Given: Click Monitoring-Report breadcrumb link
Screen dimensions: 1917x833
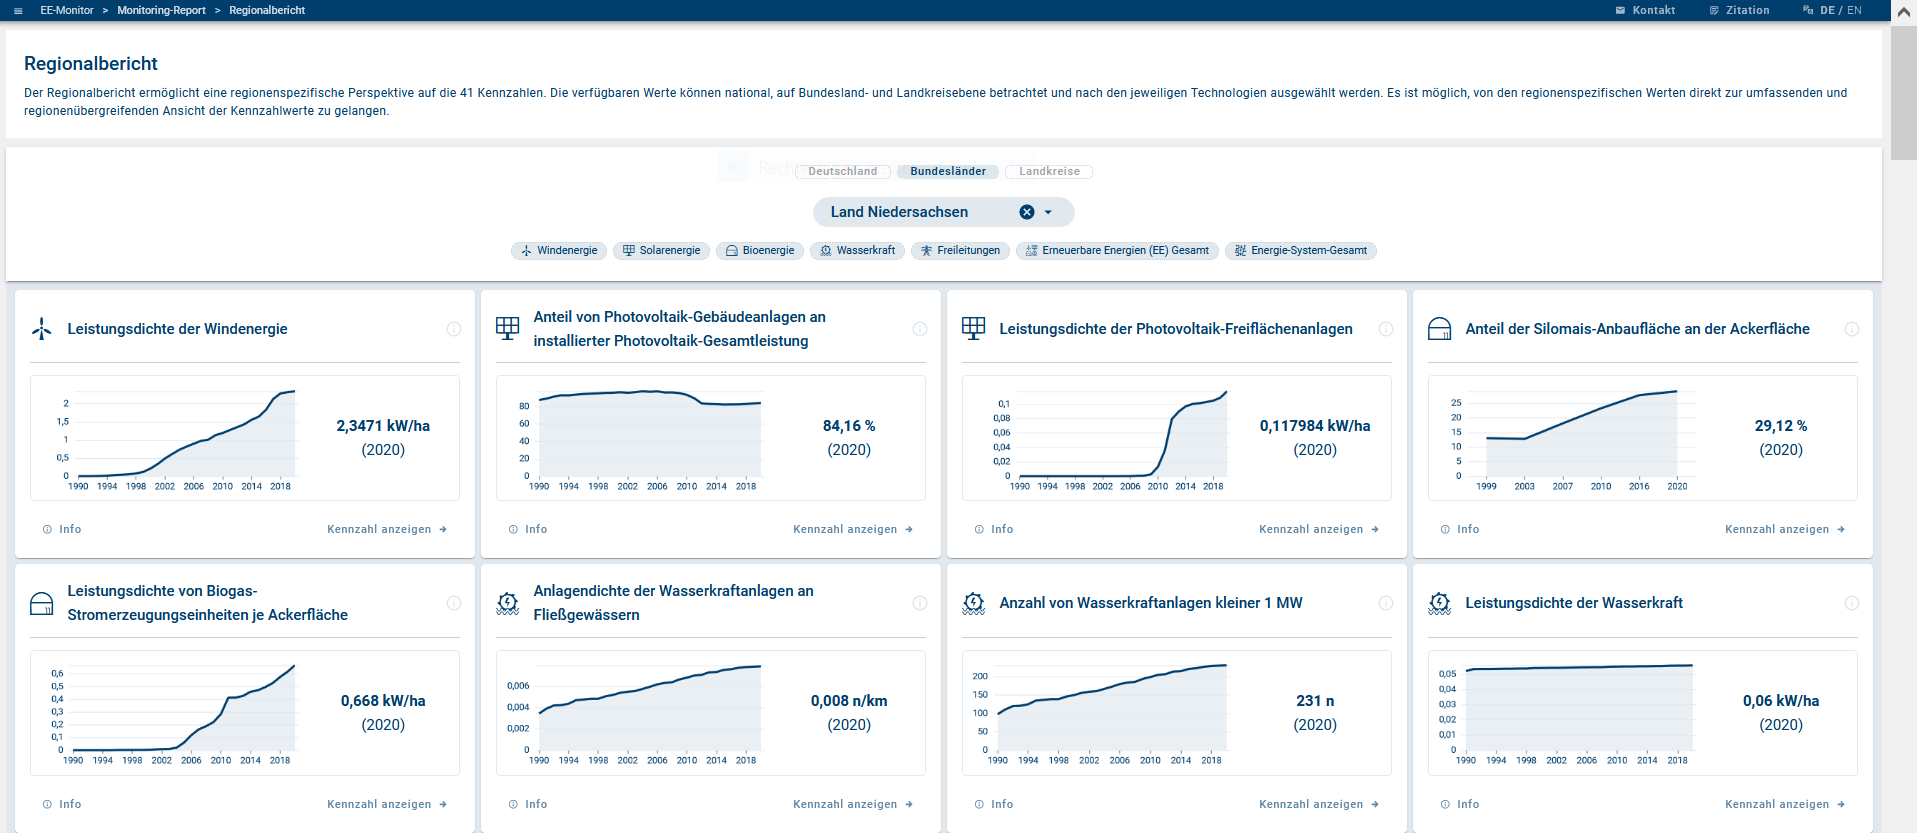Looking at the screenshot, I should tap(161, 11).
